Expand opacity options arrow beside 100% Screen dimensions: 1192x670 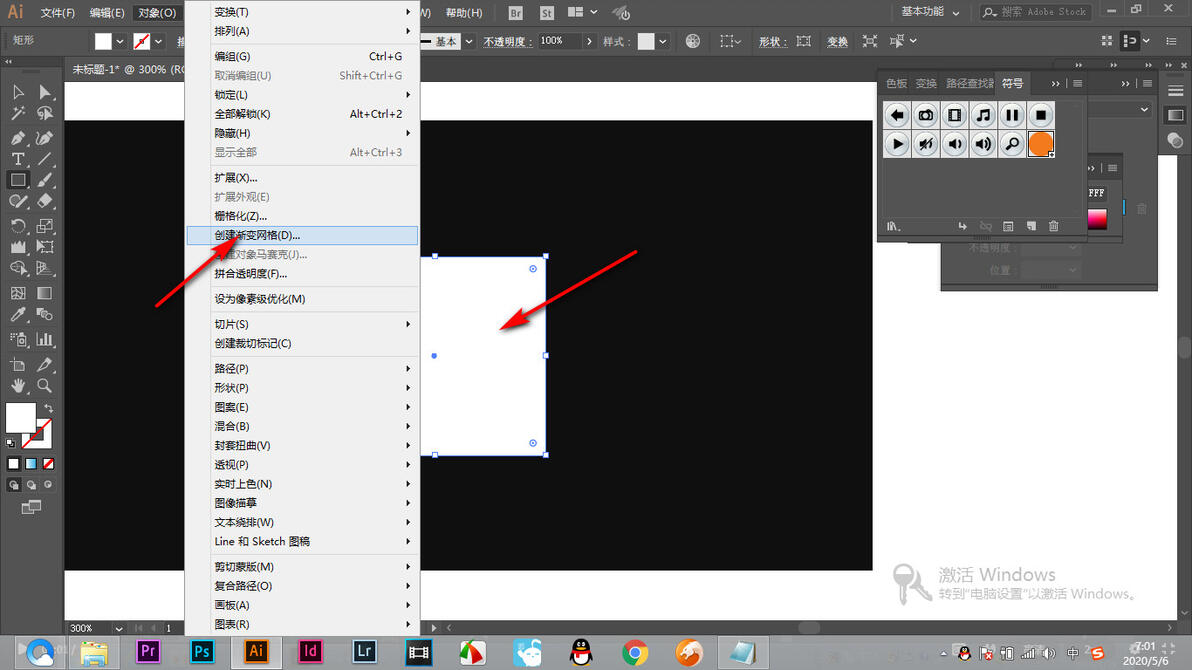tap(589, 42)
